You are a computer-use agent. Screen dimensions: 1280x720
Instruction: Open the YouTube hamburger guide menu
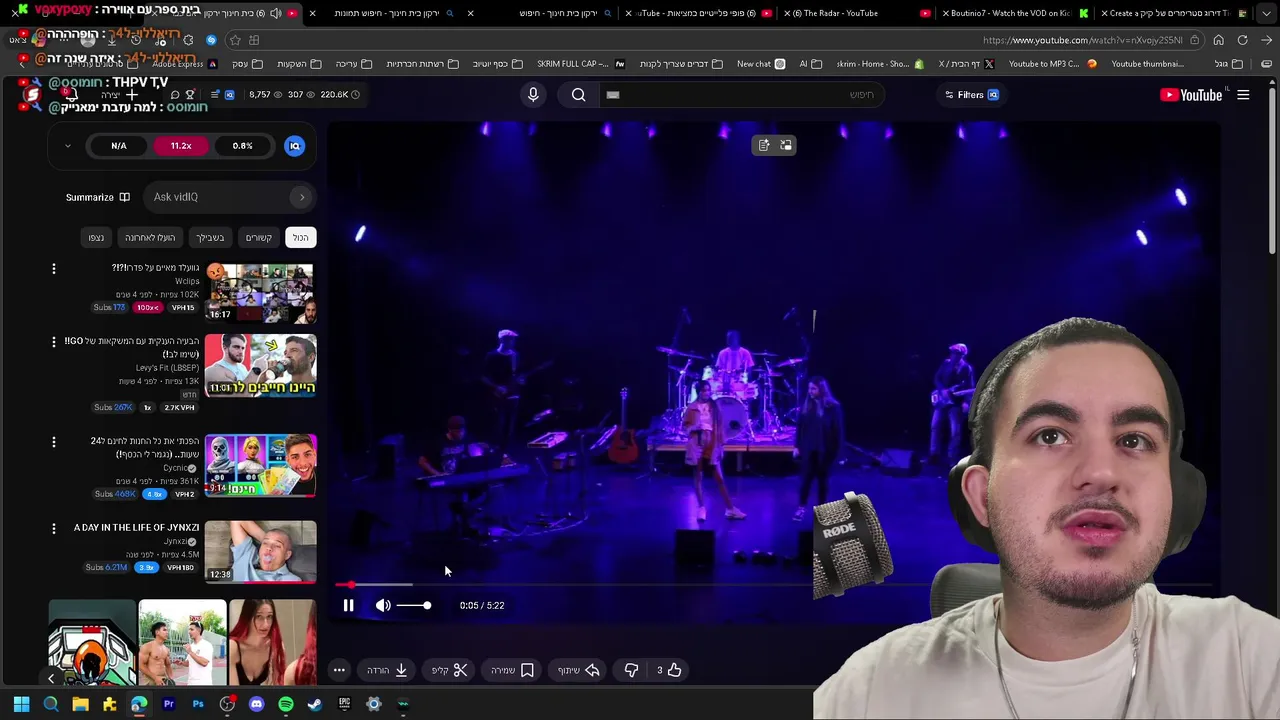(1243, 95)
